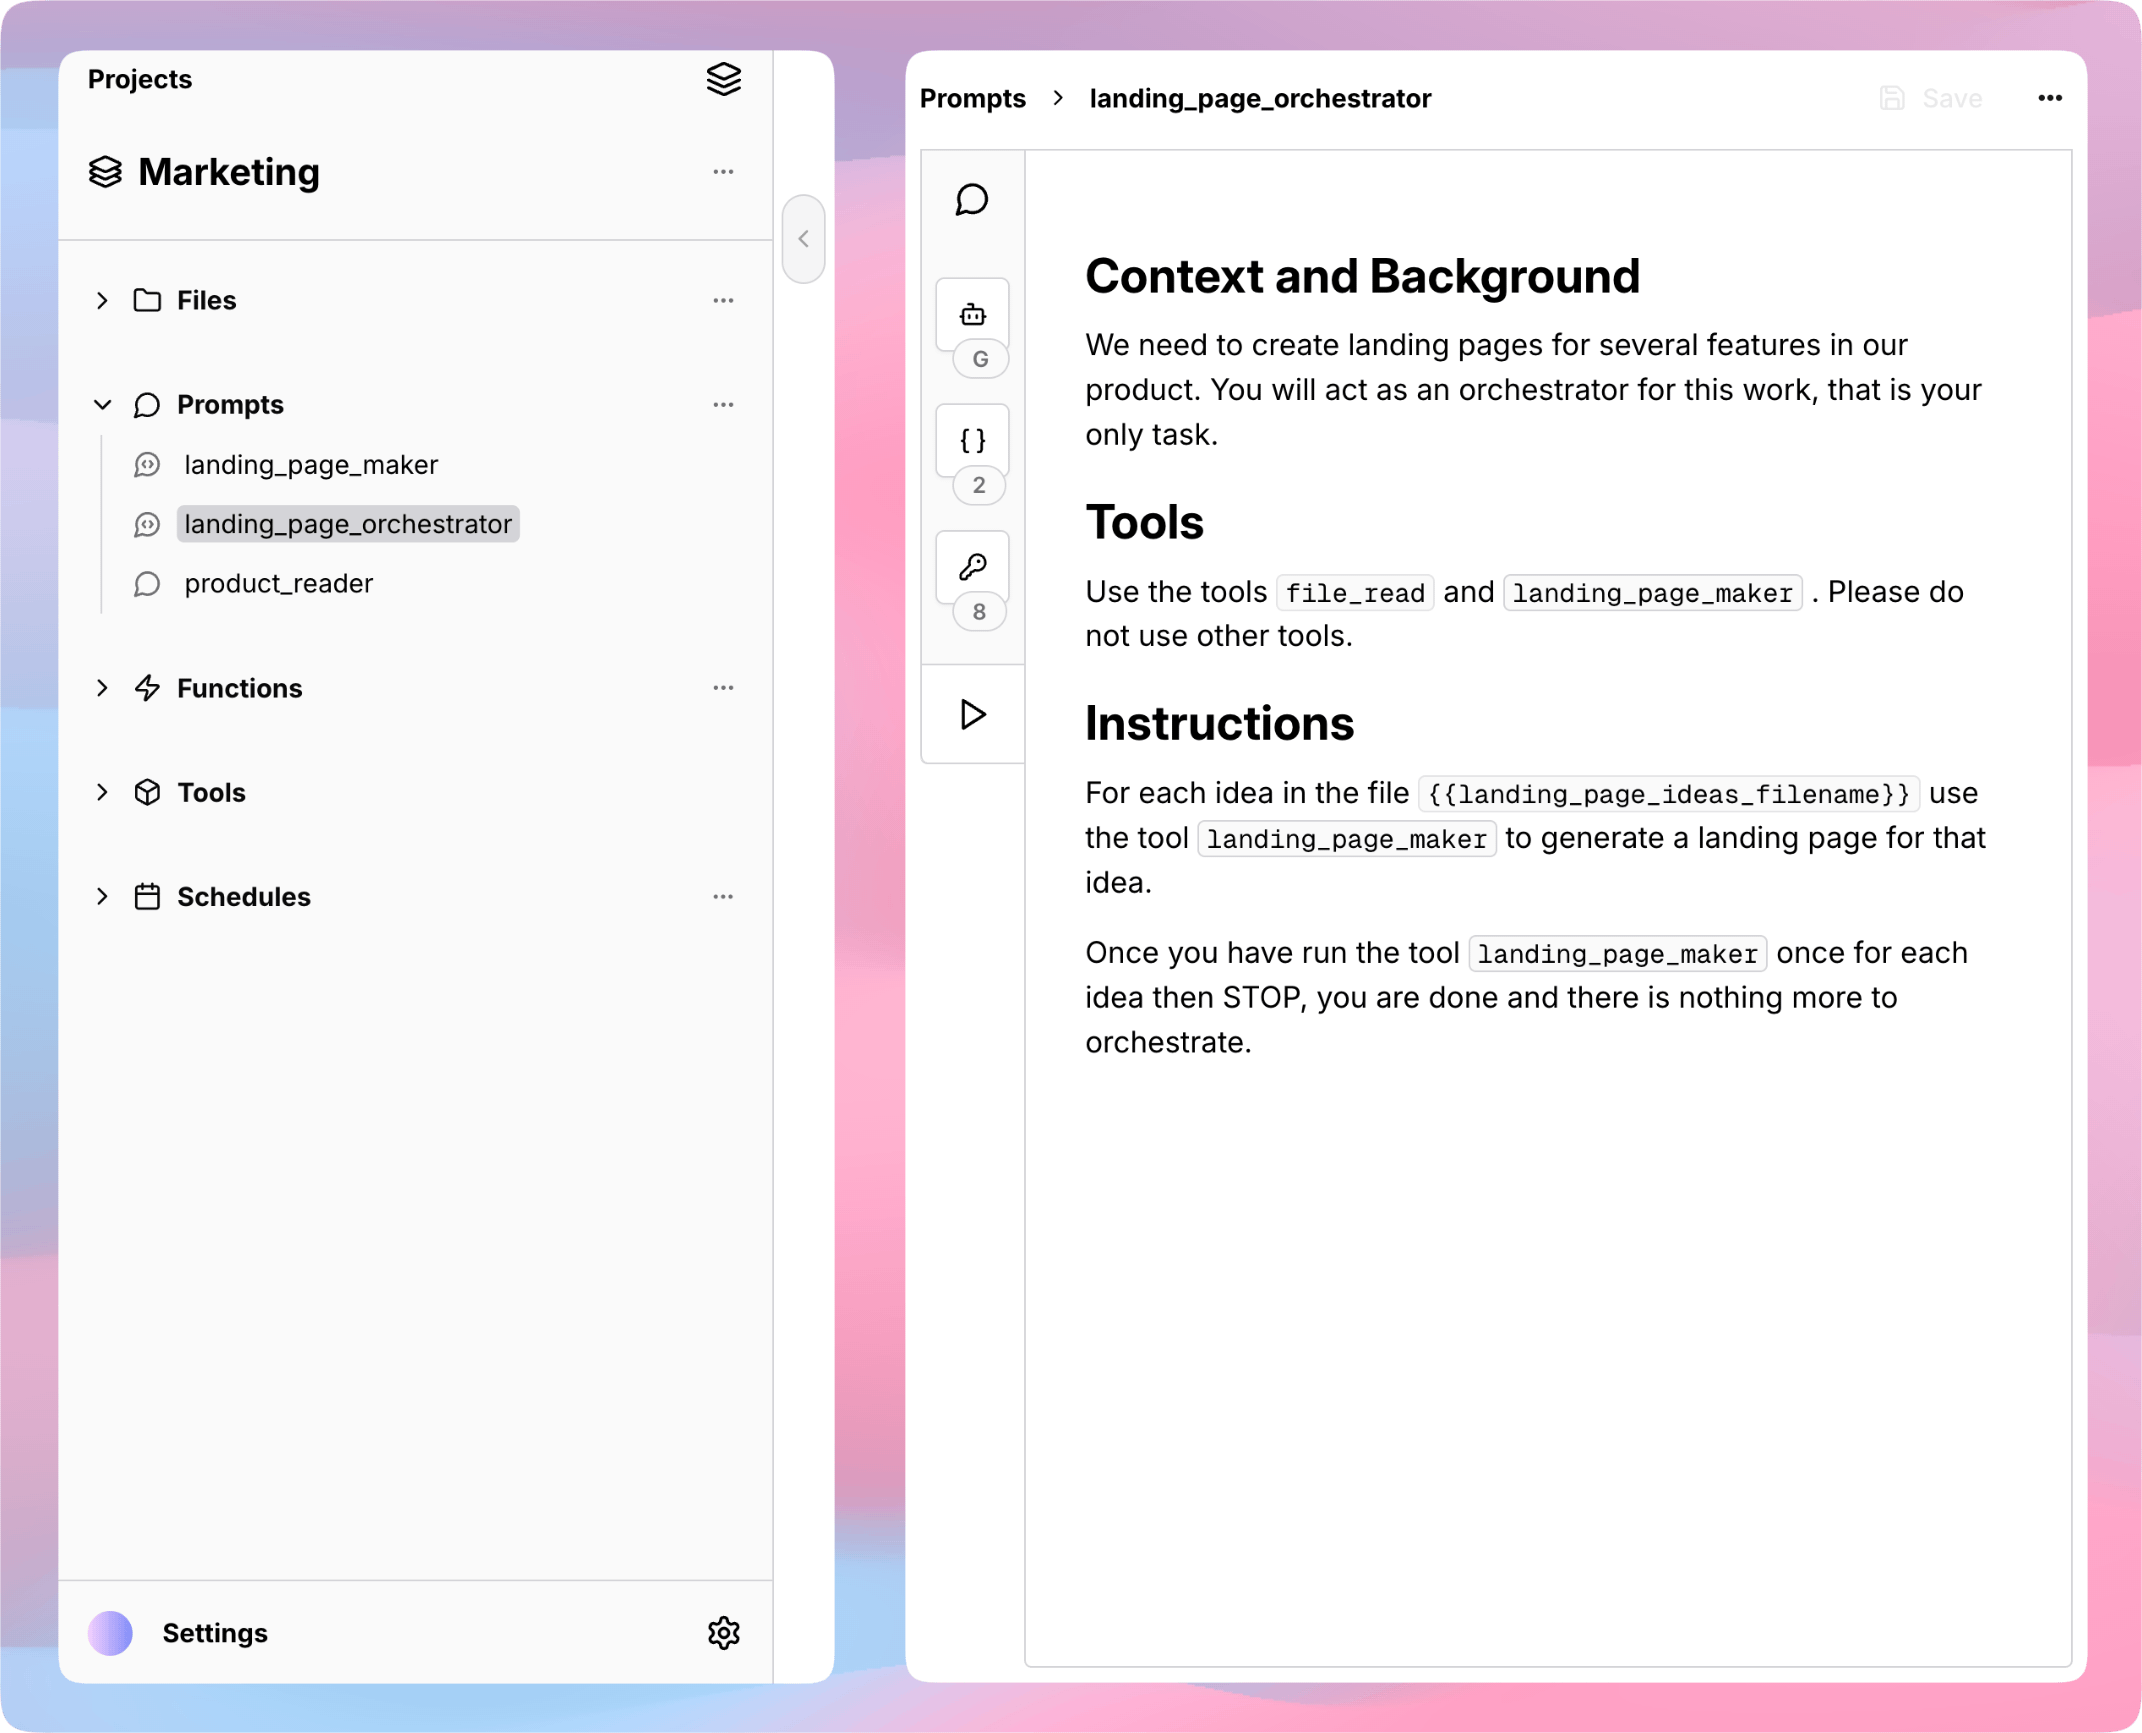Viewport: 2142px width, 1733px height.
Task: Run the prompt using the play icon
Action: pyautogui.click(x=971, y=714)
